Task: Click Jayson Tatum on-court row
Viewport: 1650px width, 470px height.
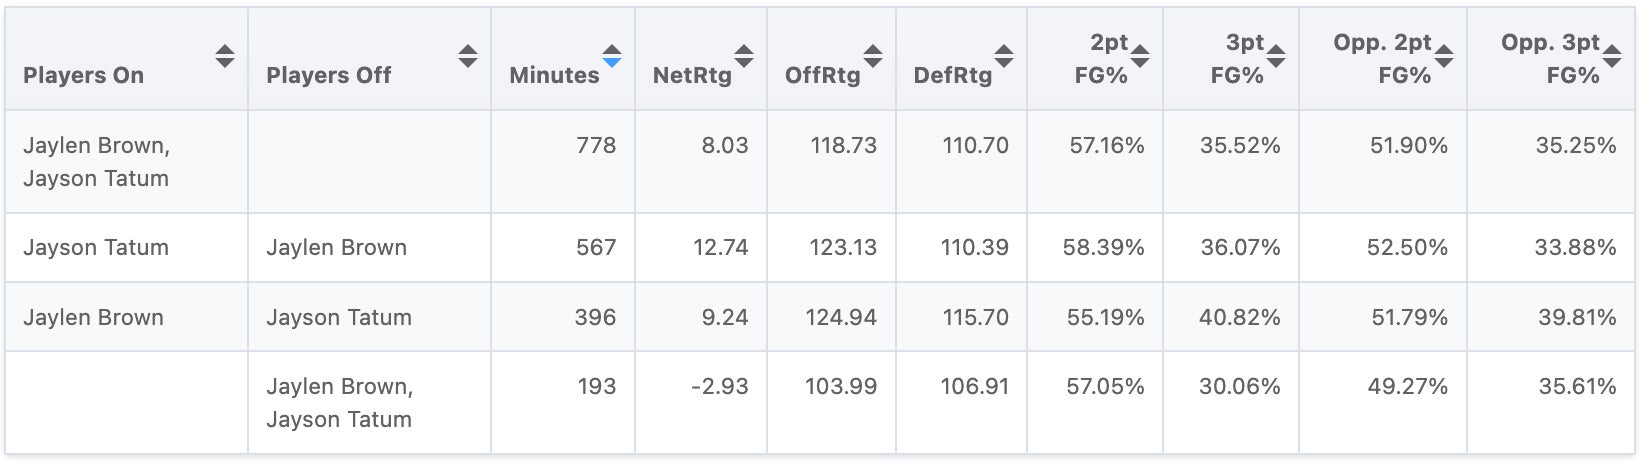Action: (96, 248)
